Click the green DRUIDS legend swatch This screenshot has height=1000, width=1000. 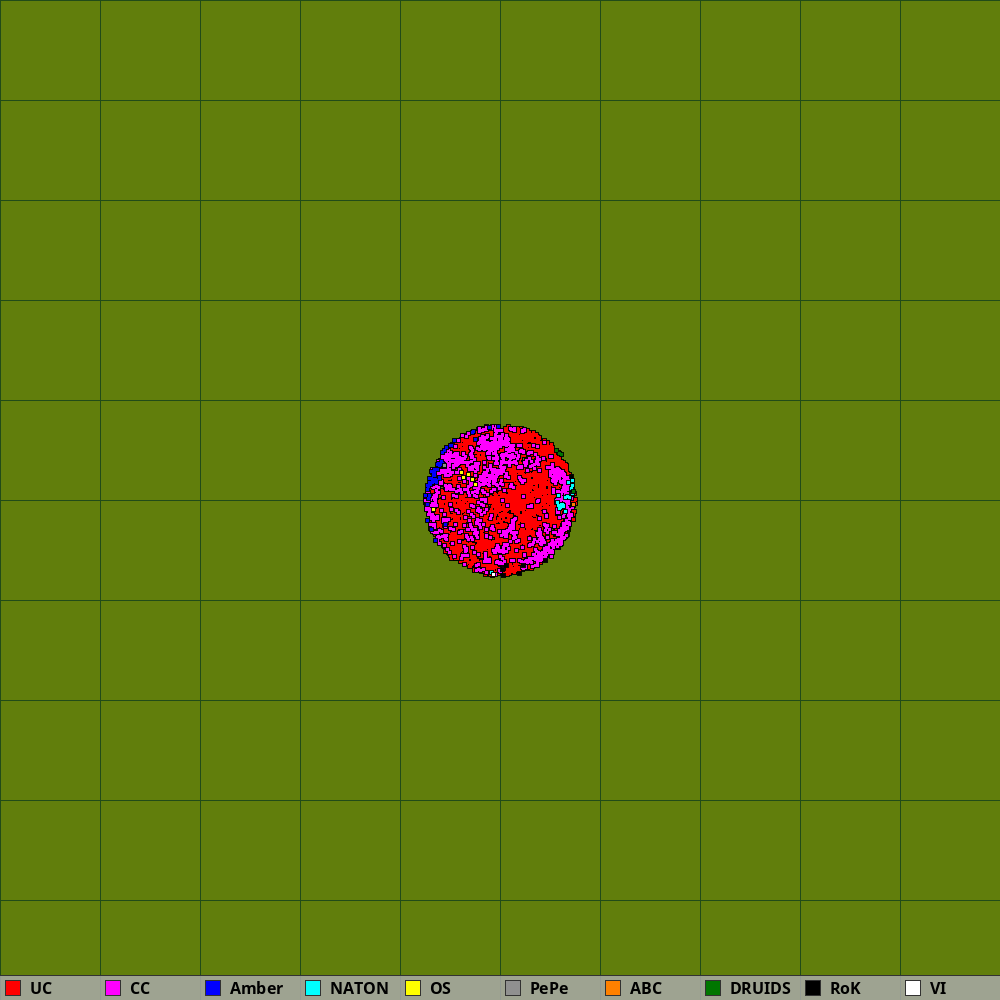point(713,988)
